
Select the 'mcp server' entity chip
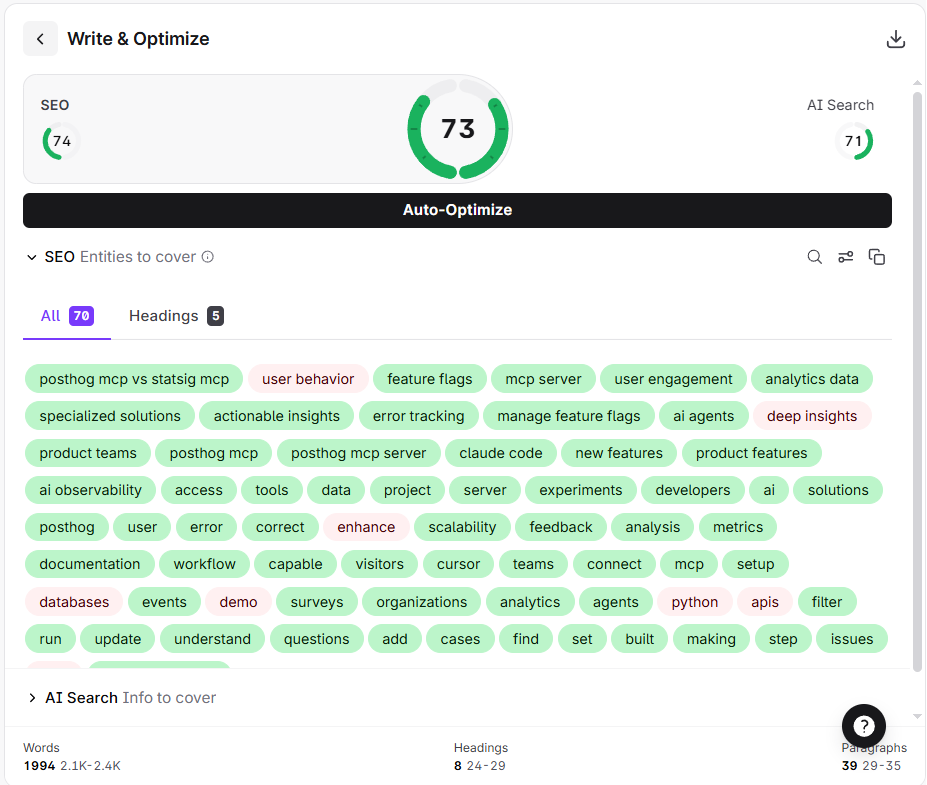543,379
